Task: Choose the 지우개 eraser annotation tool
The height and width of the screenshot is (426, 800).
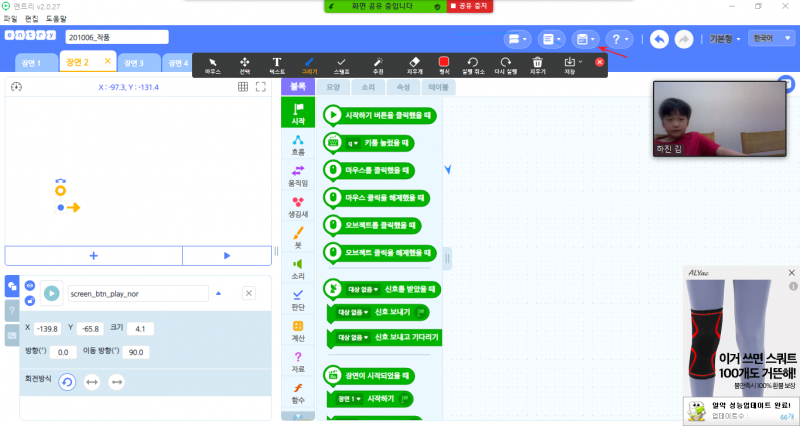Action: tap(415, 65)
